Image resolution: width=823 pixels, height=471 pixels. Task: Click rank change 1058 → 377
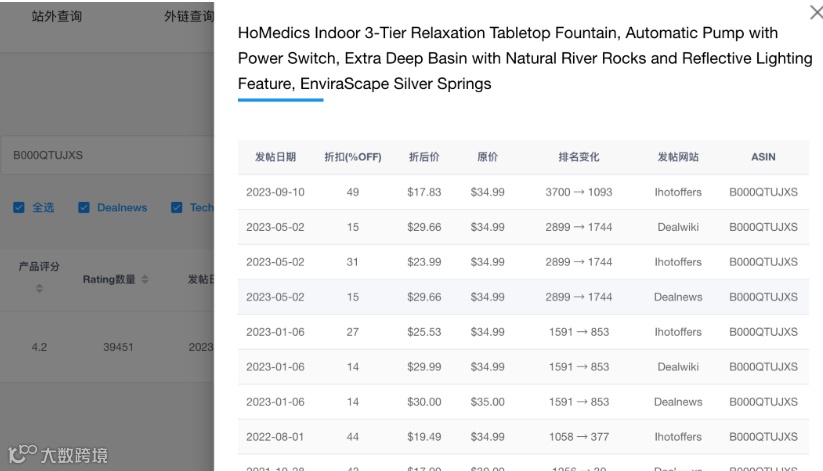point(579,437)
